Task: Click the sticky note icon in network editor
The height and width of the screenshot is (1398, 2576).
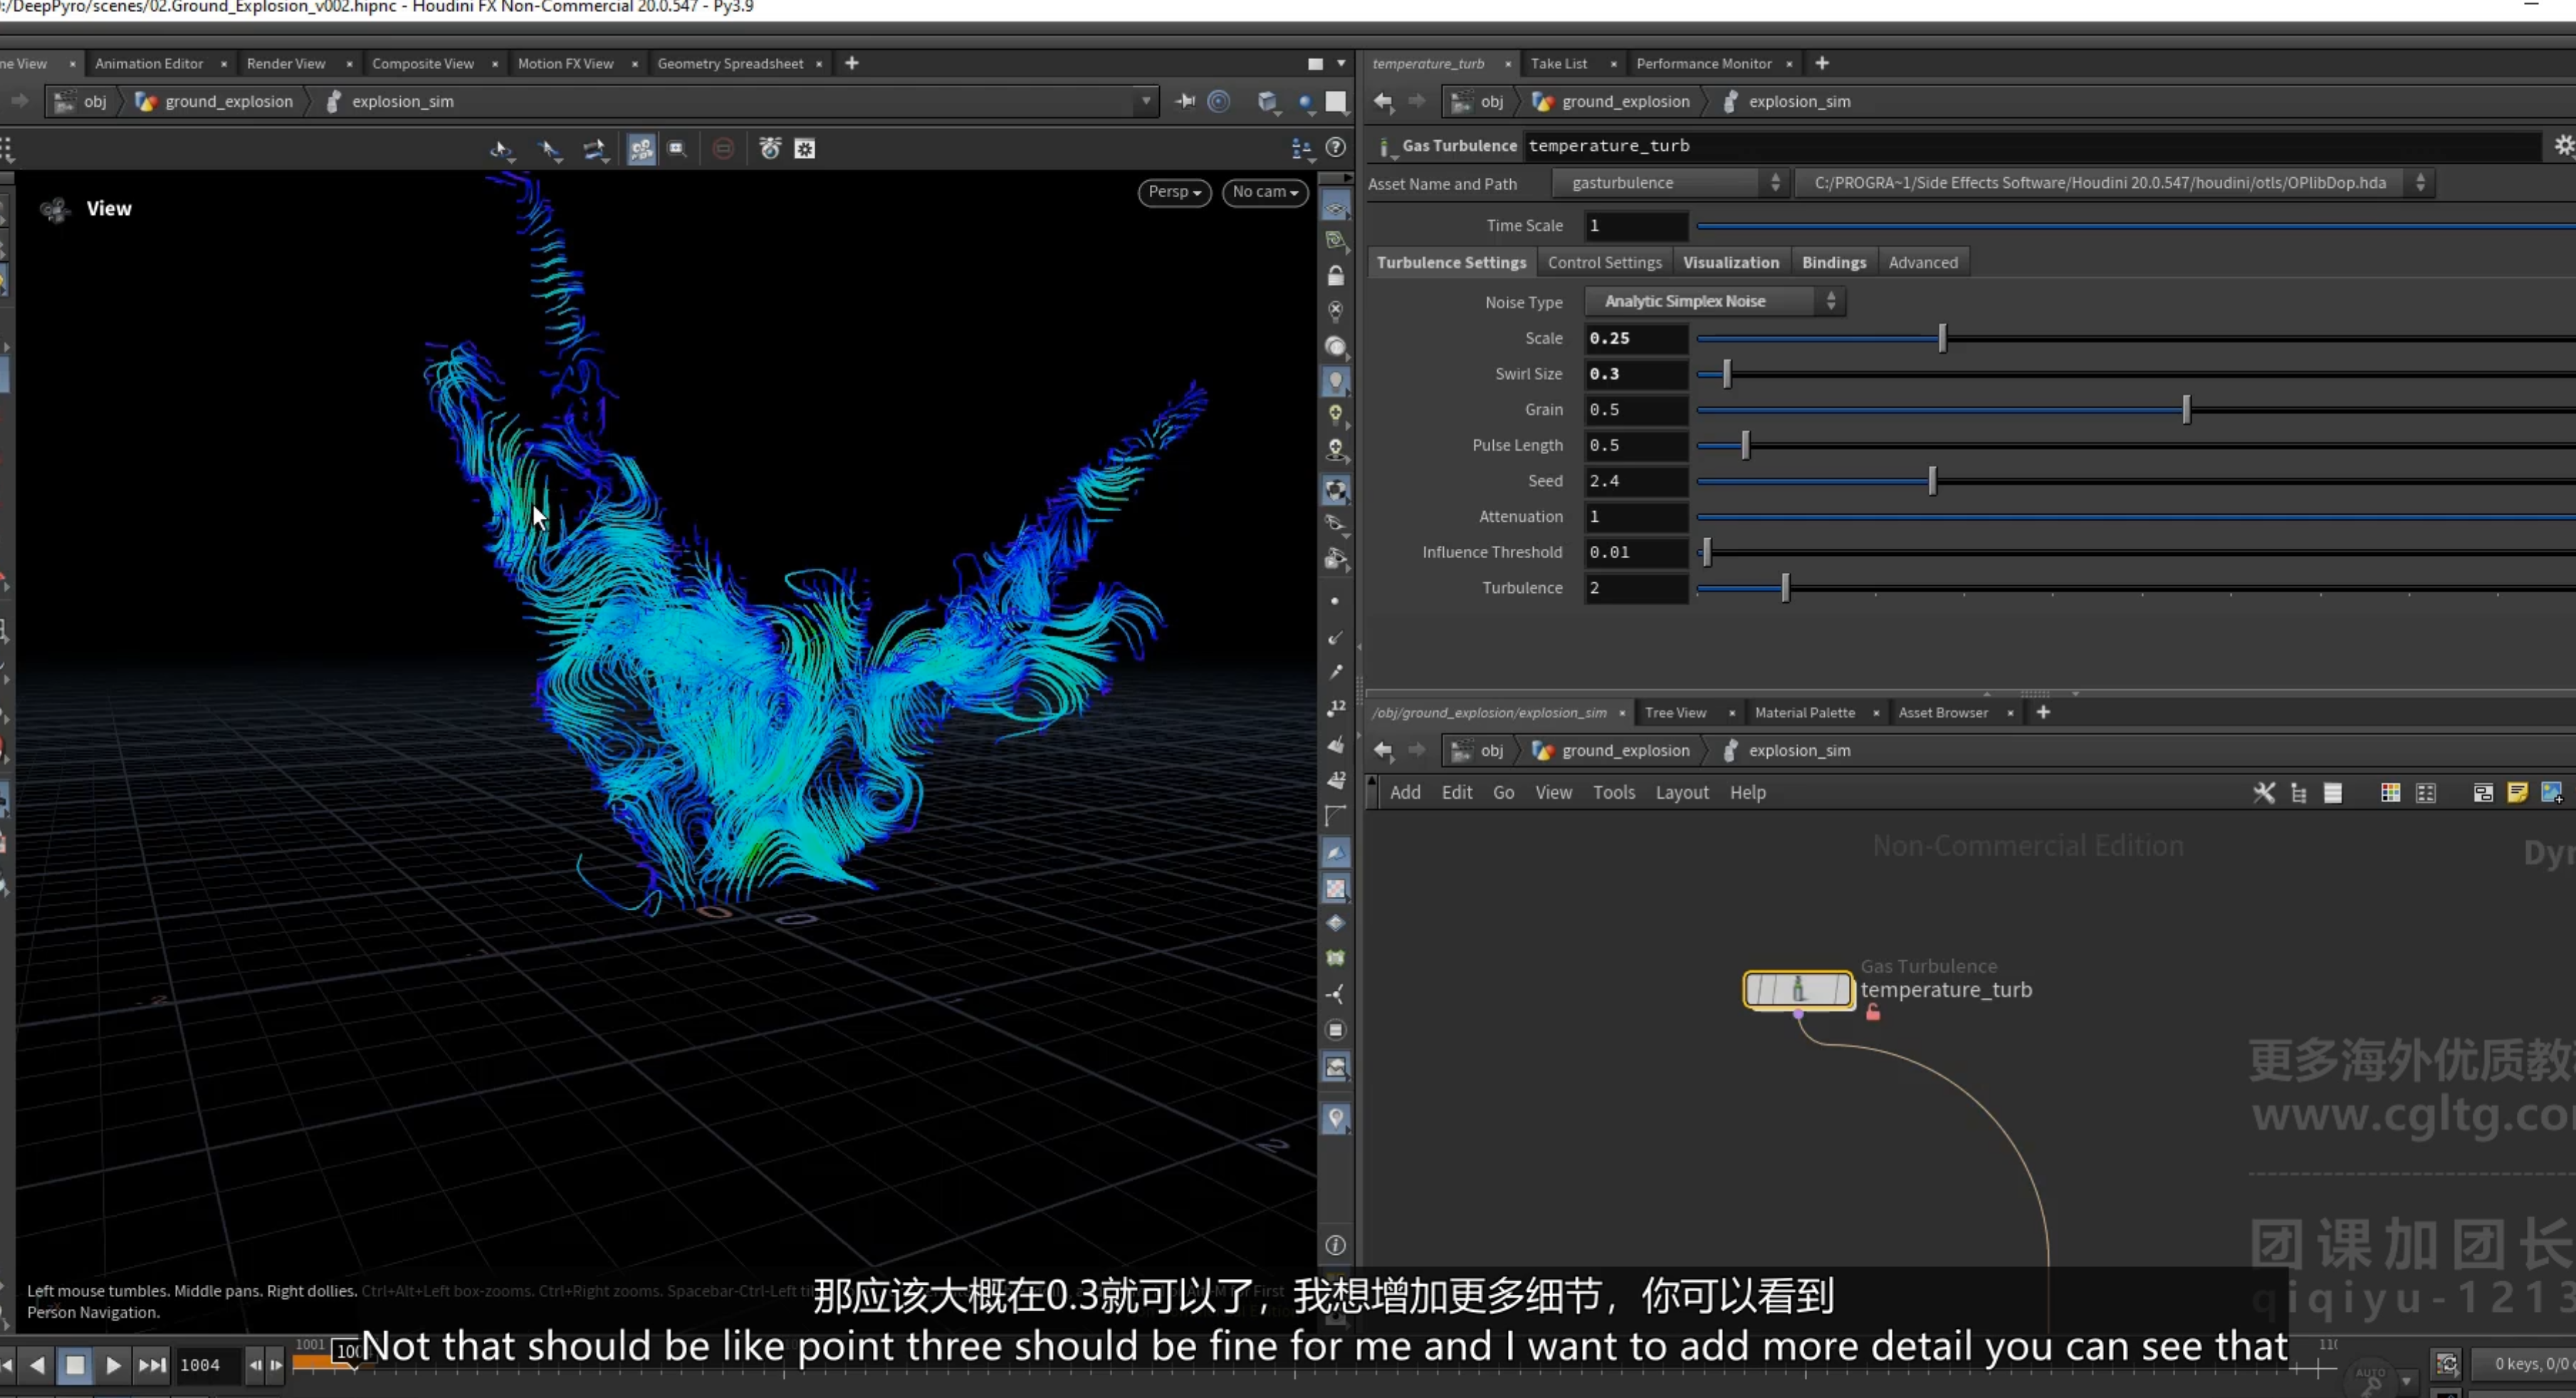Action: click(x=2517, y=793)
